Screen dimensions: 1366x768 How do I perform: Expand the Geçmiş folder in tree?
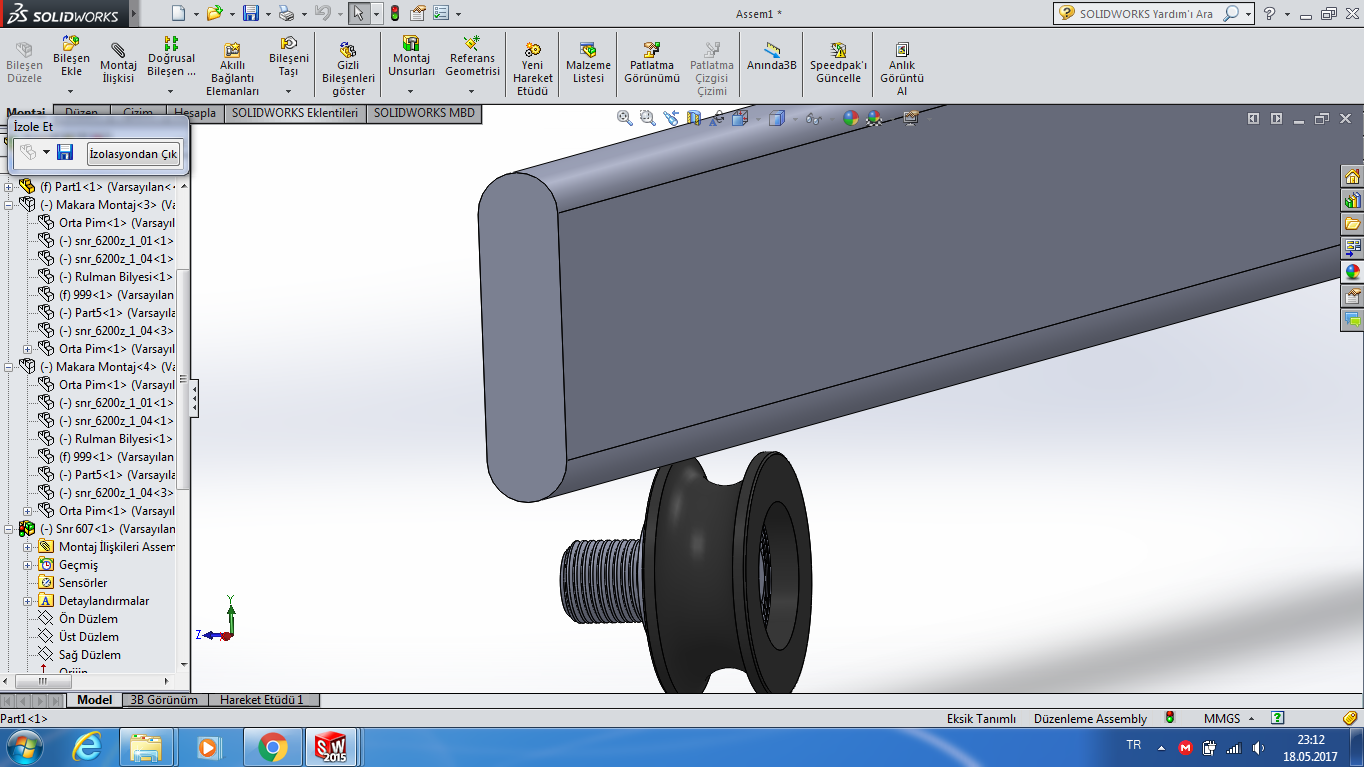28,565
